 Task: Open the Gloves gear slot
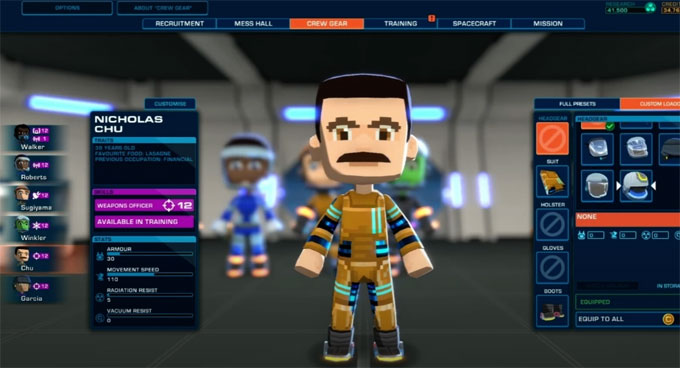click(x=552, y=268)
